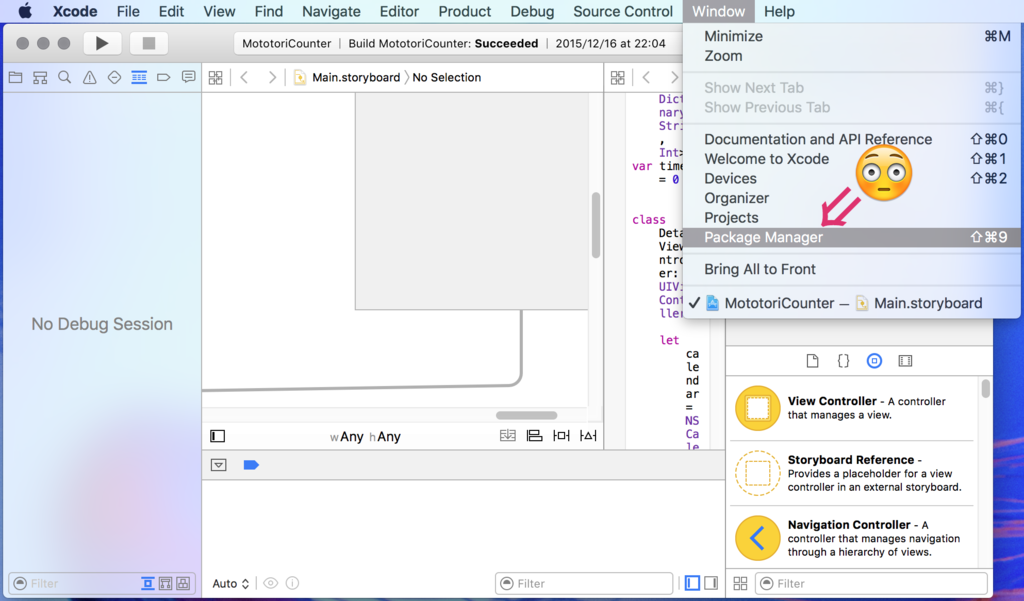Show the Debug navigator
The height and width of the screenshot is (601, 1024).
(139, 78)
